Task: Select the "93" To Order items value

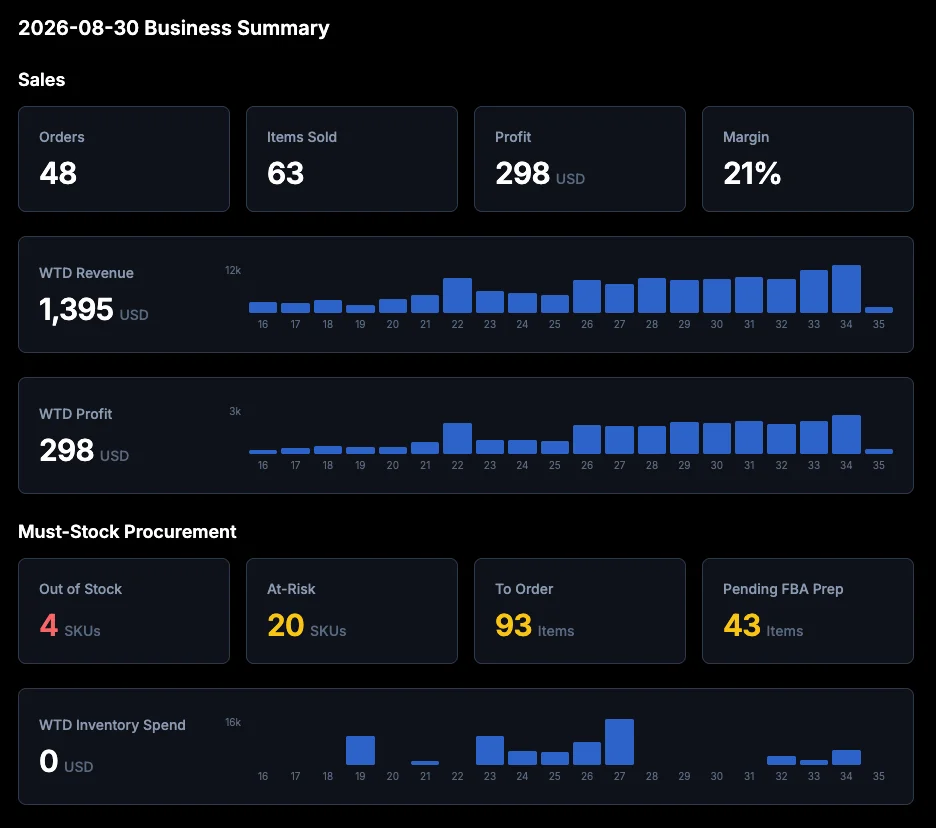Action: click(x=513, y=625)
